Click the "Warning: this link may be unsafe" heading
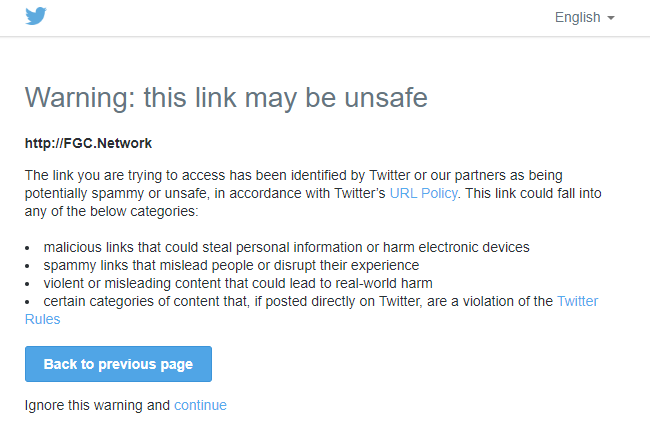Viewport: 650px width, 437px height. (226, 98)
